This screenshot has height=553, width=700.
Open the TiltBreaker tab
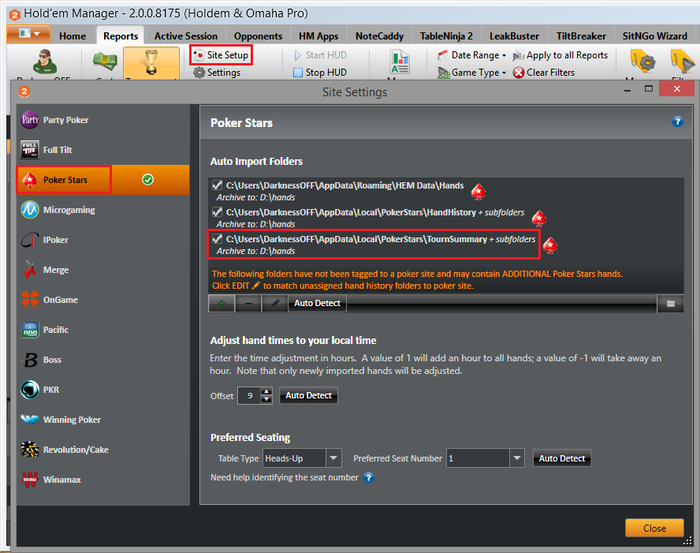(x=581, y=36)
